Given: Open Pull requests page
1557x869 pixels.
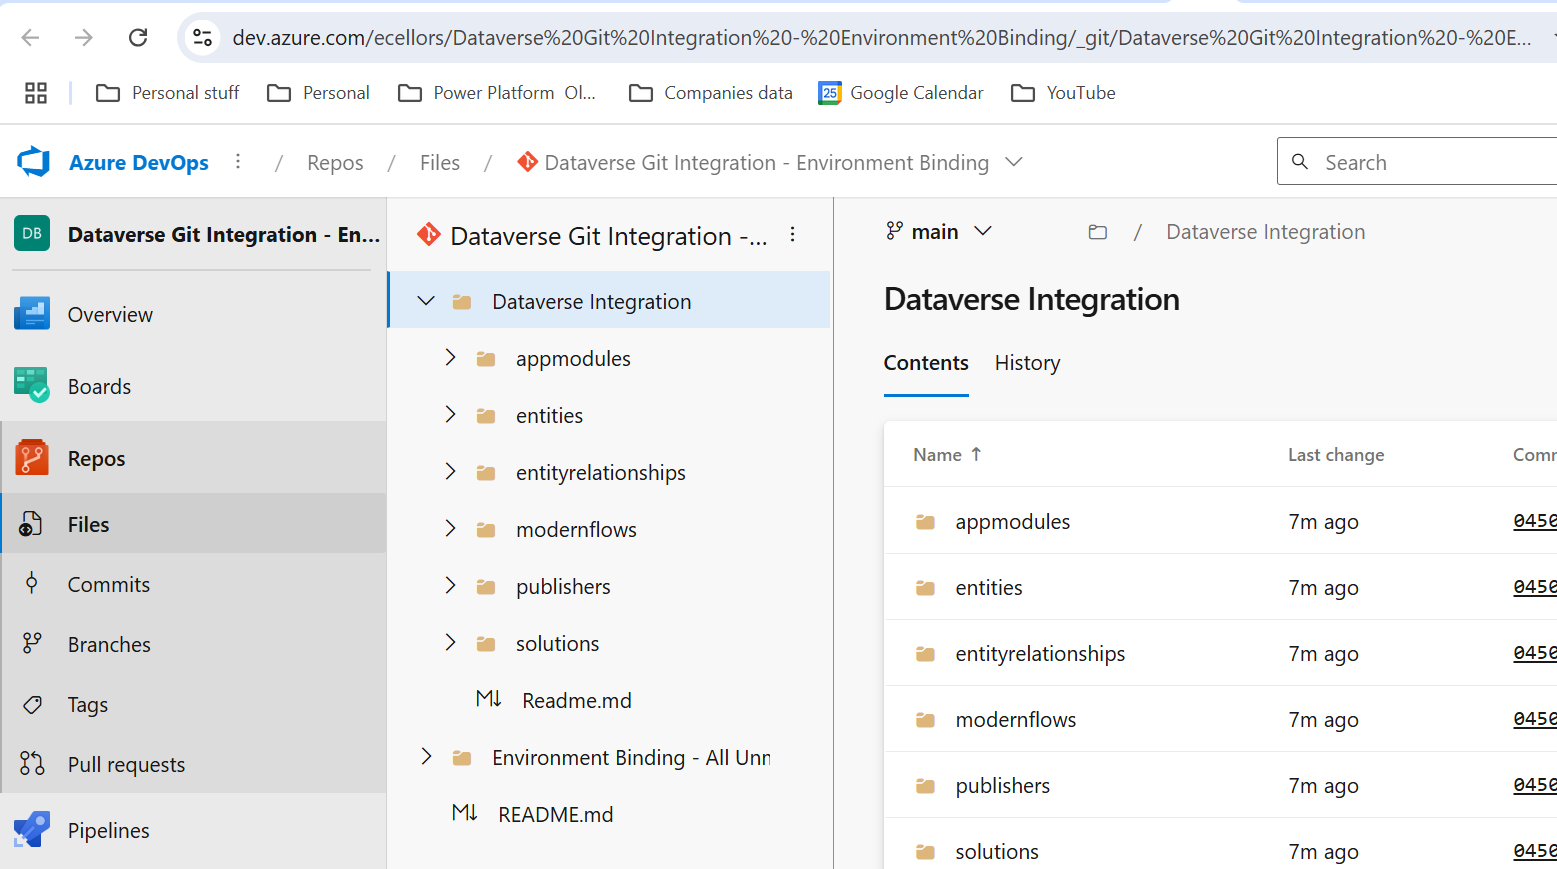Looking at the screenshot, I should coord(126,765).
